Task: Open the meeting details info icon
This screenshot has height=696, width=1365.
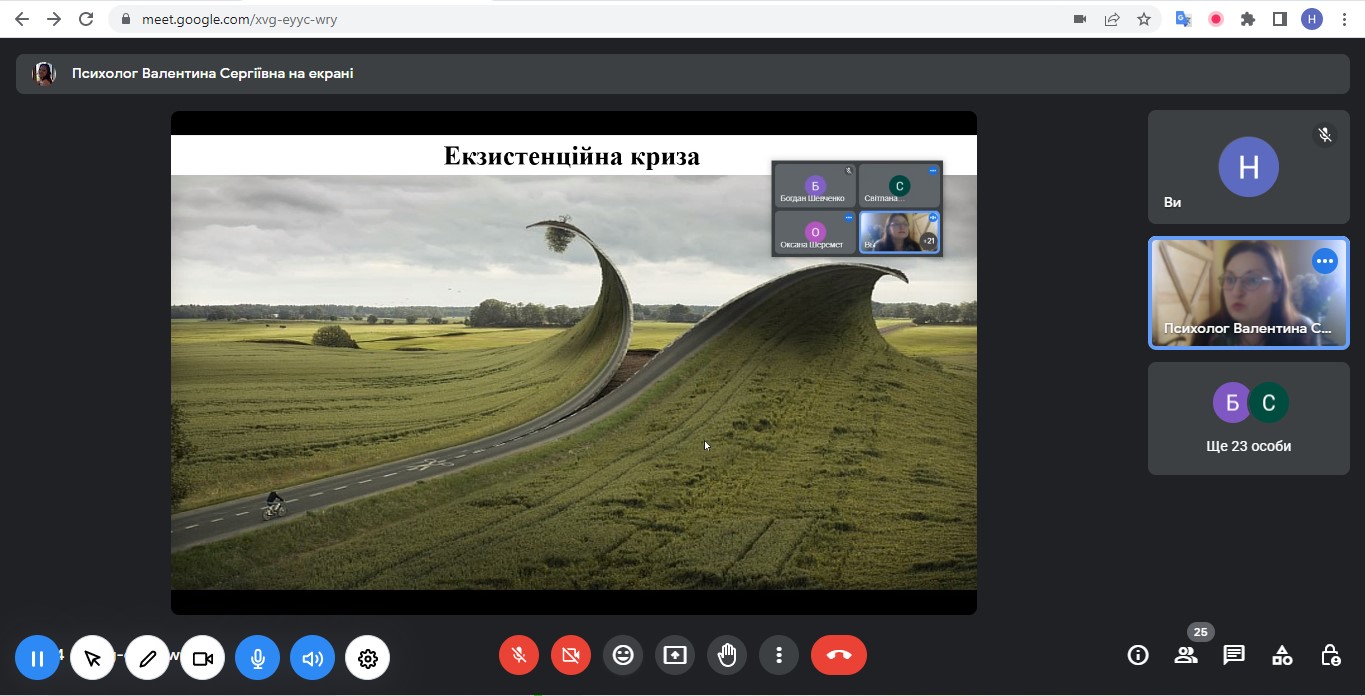Action: (x=1138, y=655)
